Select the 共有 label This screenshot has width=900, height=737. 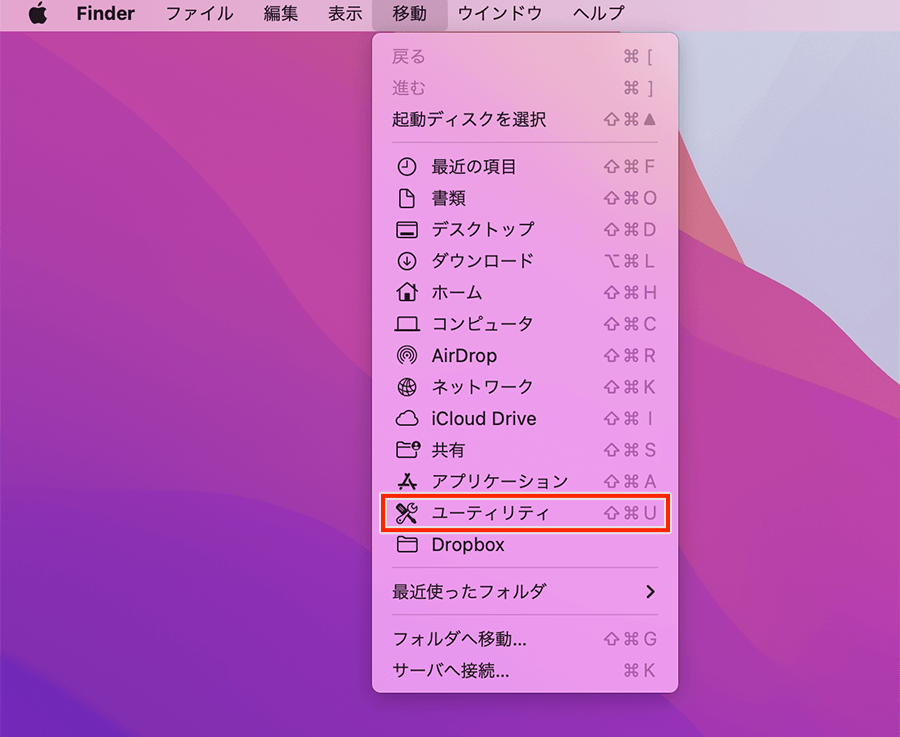[448, 450]
